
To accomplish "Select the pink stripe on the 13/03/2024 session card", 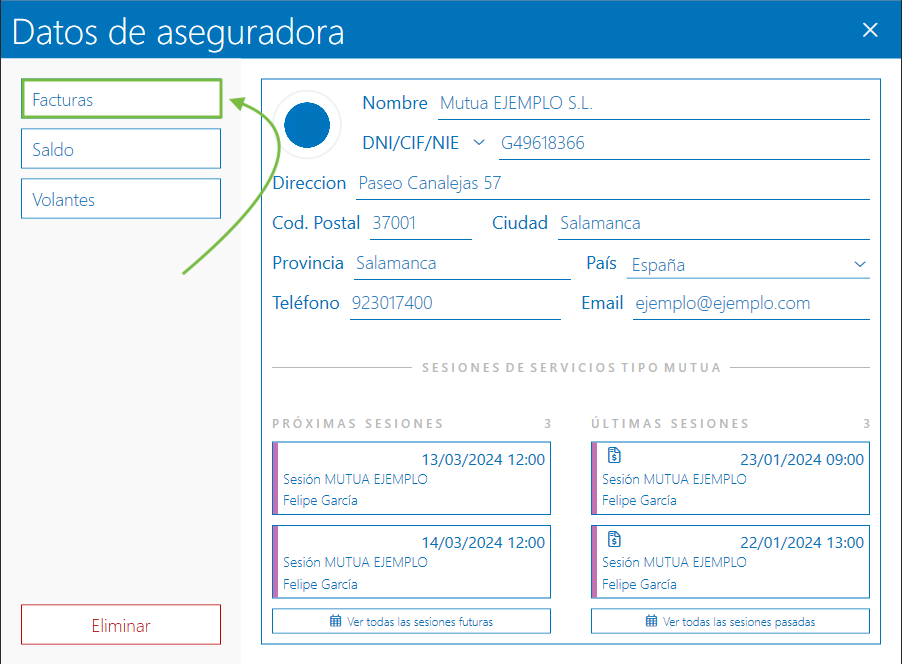I will click(275, 478).
